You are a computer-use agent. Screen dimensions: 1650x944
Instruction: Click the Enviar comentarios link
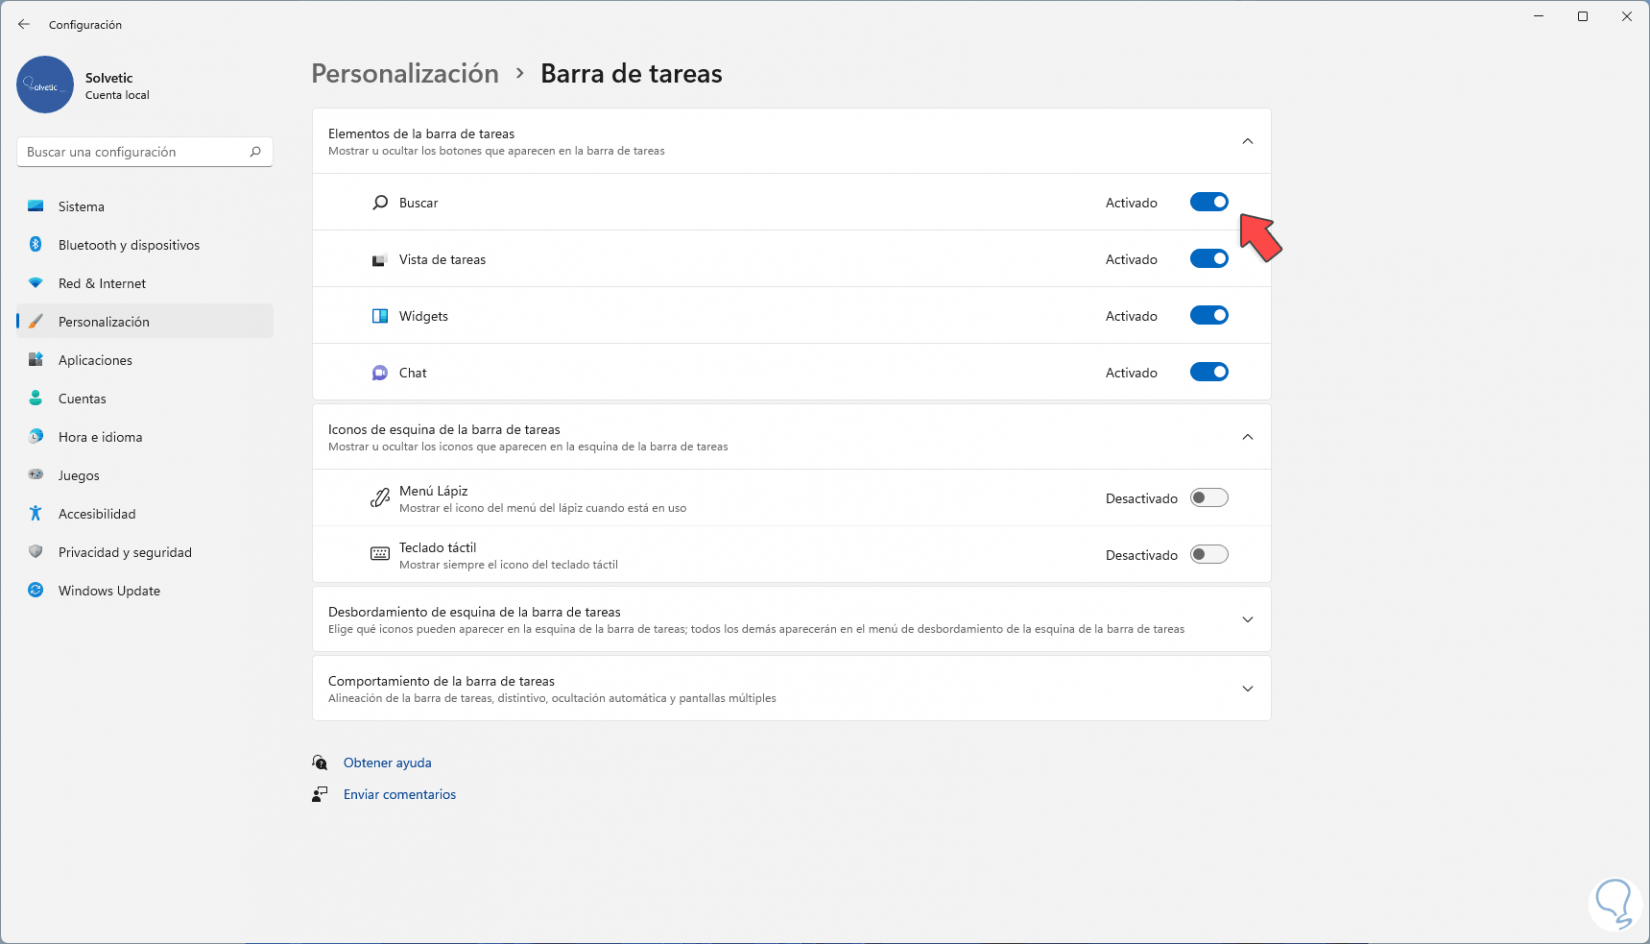tap(399, 795)
